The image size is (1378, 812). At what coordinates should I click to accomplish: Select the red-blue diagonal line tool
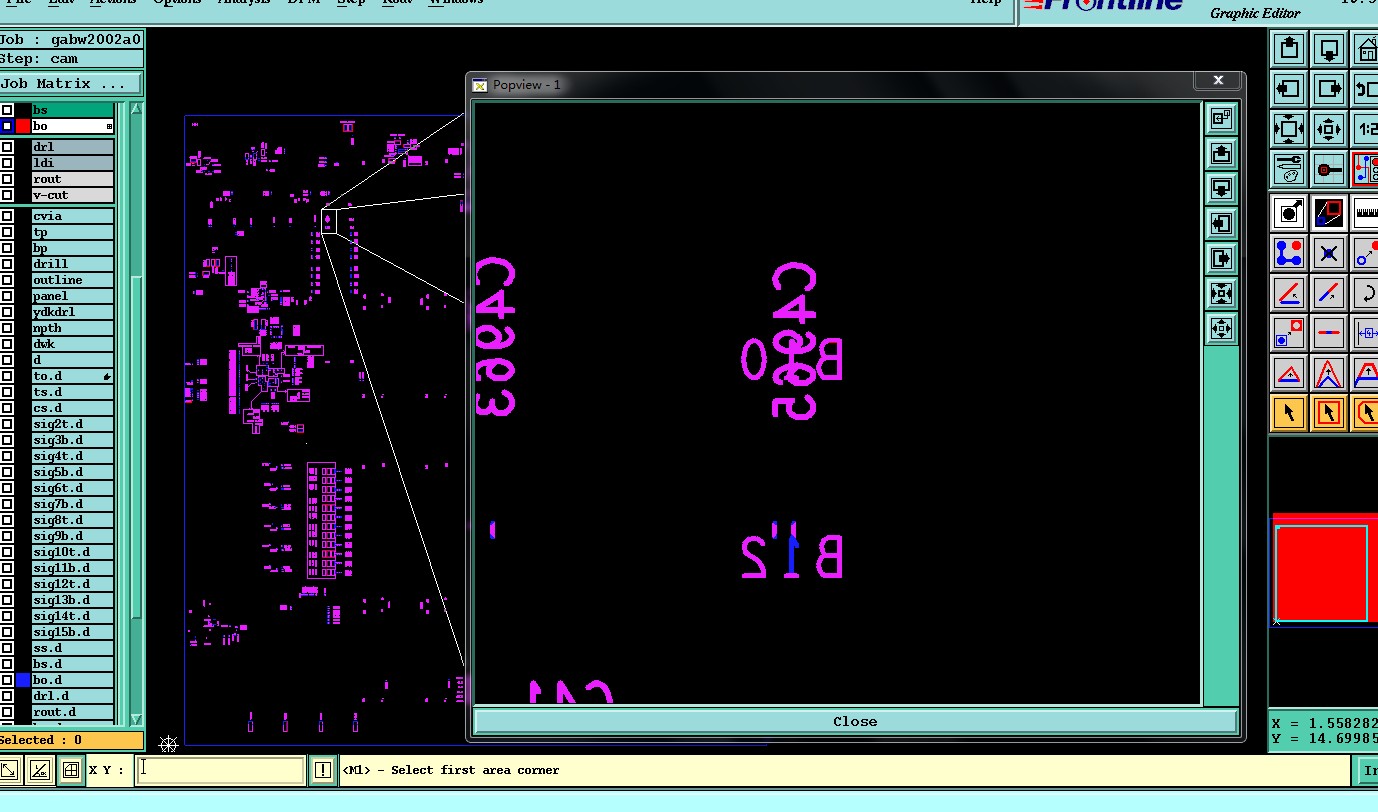click(x=1329, y=293)
